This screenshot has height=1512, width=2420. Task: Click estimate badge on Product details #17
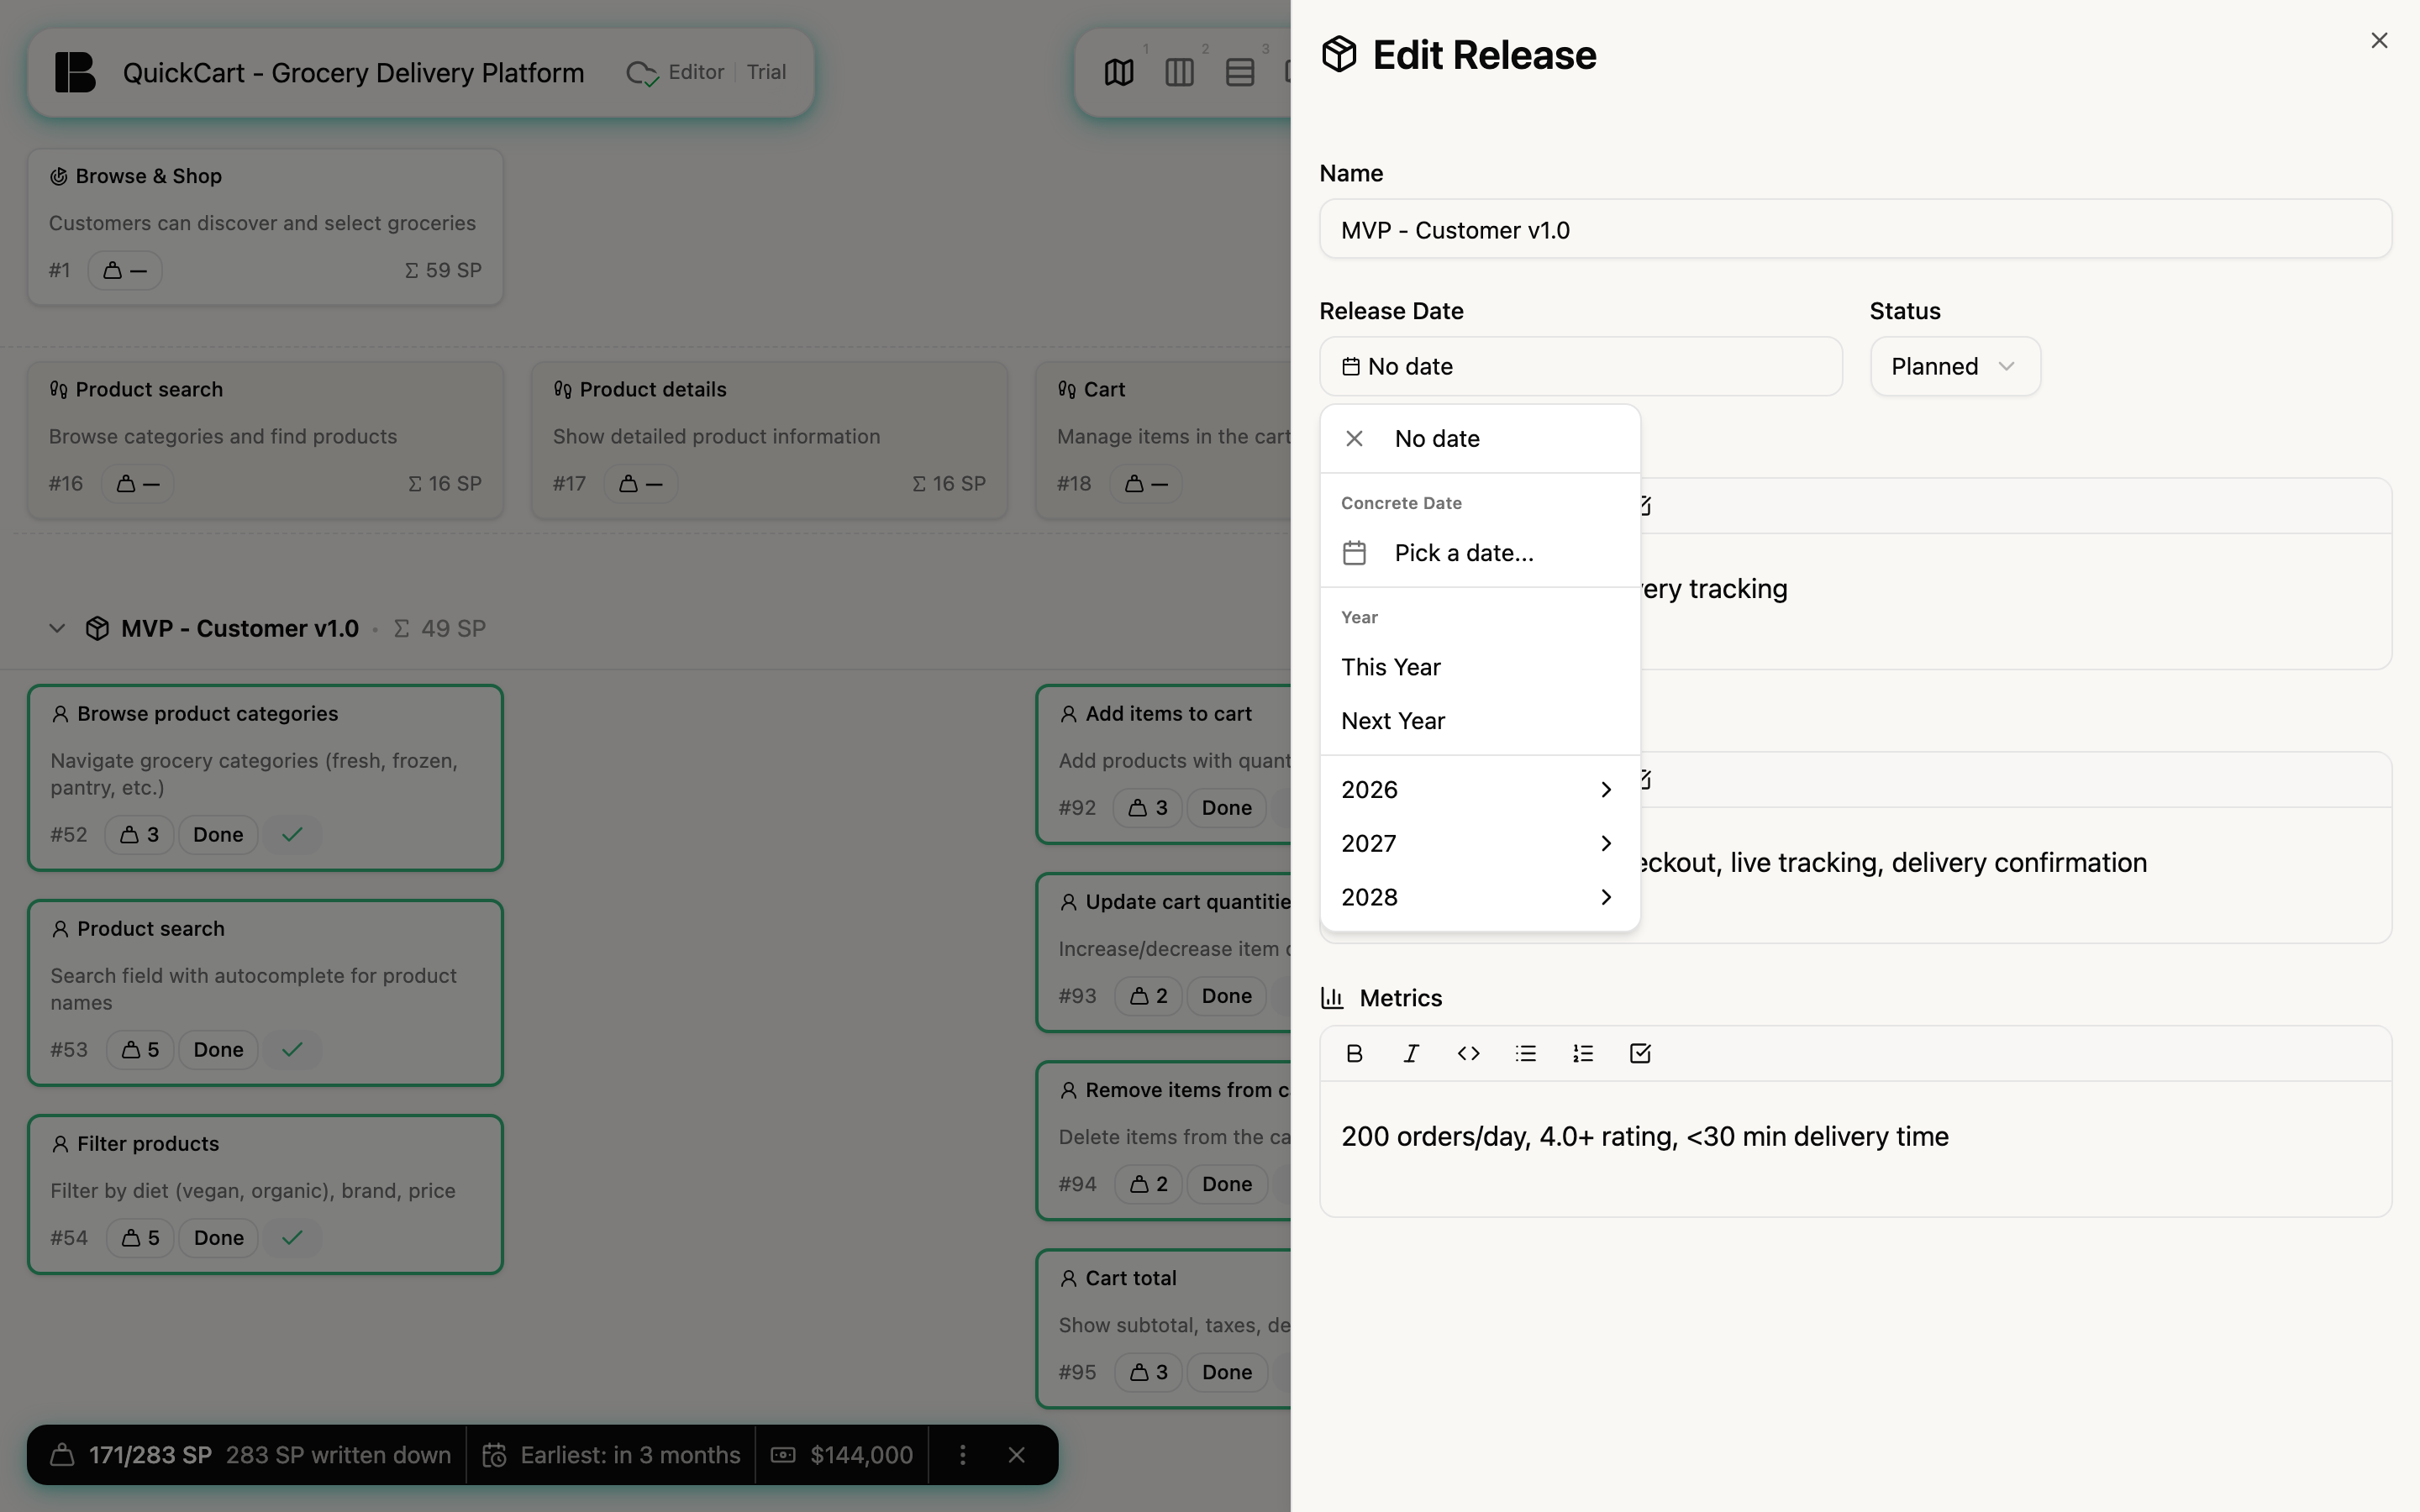pyautogui.click(x=641, y=484)
